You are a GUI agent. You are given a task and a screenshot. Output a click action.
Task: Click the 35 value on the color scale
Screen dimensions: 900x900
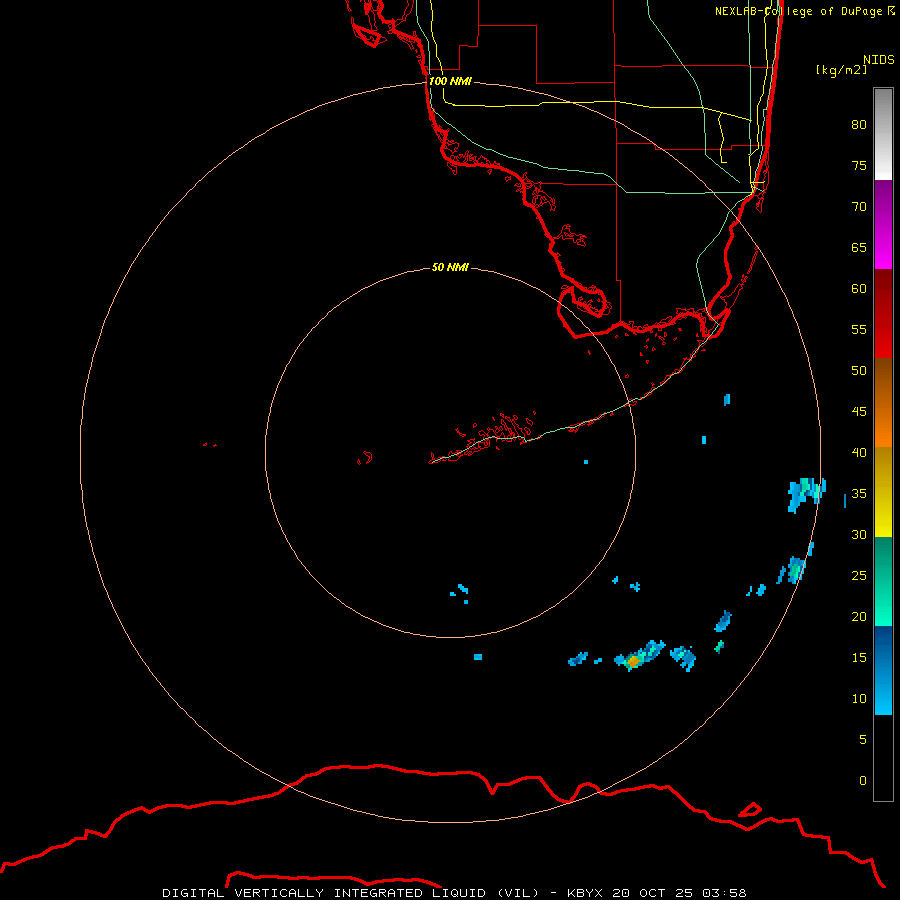859,494
